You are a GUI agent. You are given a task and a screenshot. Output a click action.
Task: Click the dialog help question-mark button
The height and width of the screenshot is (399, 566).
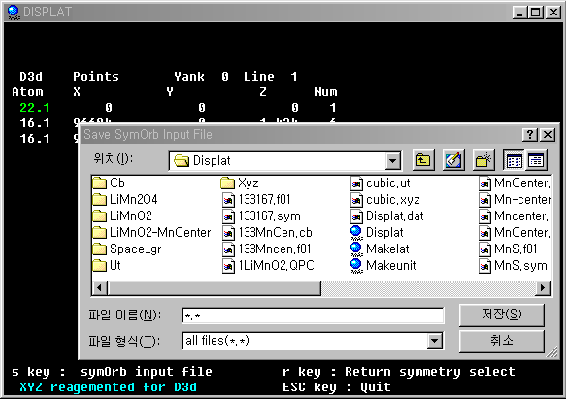(530, 135)
